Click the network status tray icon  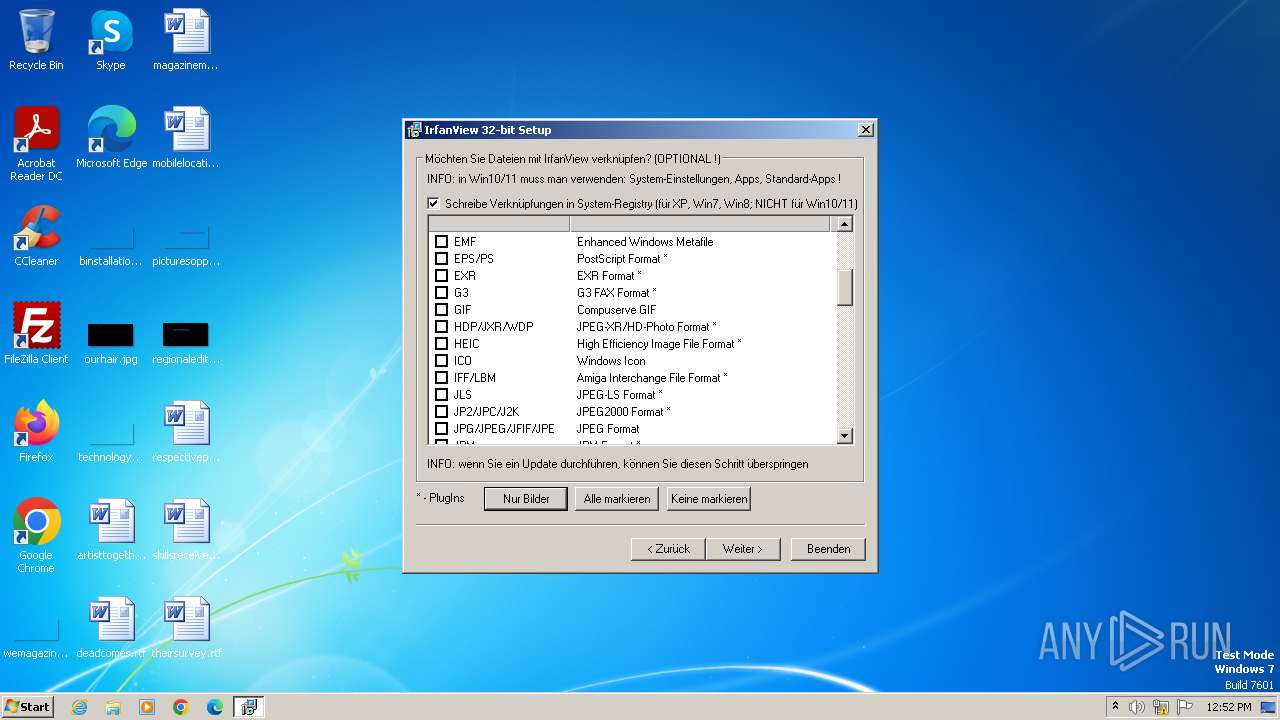tap(1161, 707)
